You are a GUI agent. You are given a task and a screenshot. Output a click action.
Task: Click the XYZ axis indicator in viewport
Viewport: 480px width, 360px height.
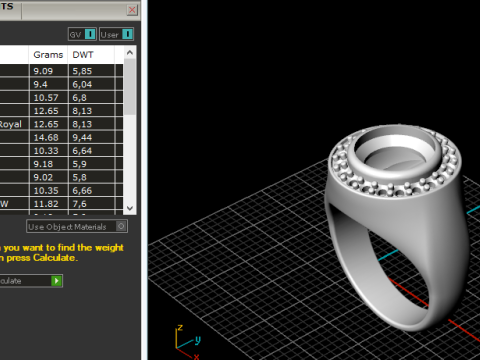[x=188, y=342]
